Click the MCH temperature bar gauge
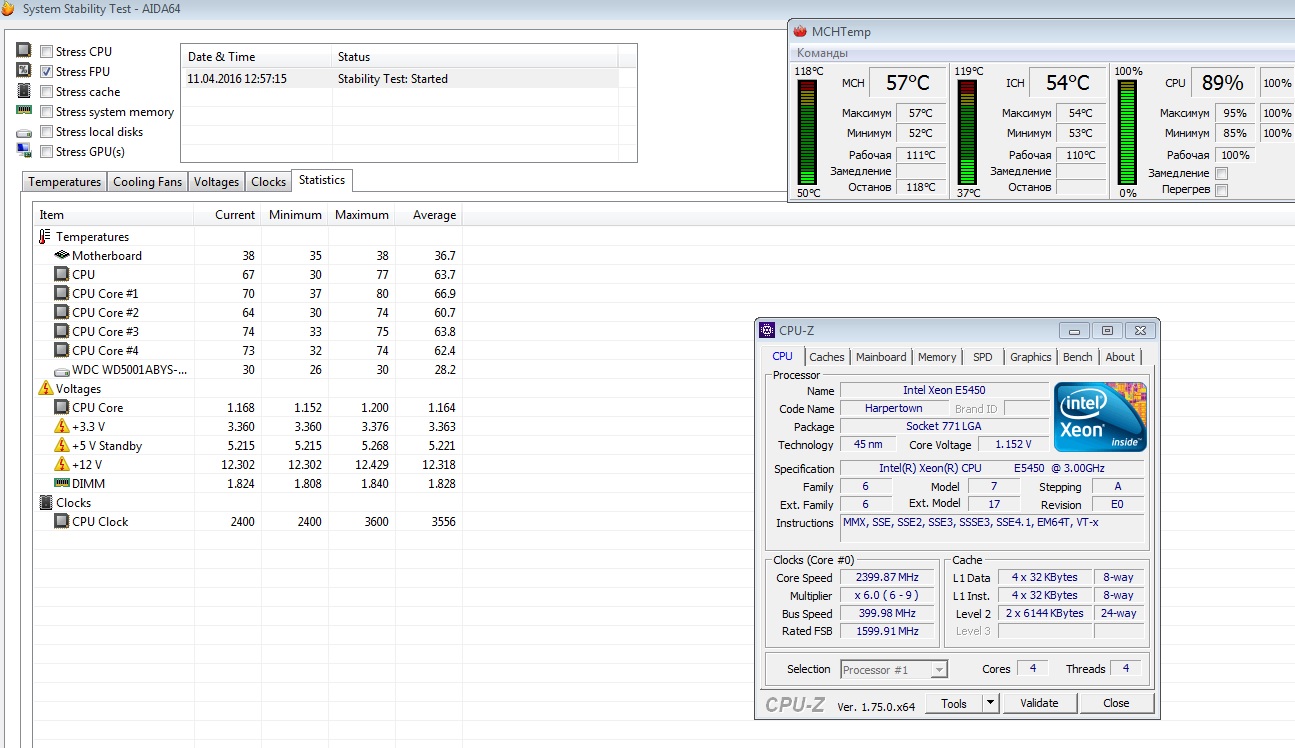This screenshot has height=748, width=1295. point(808,132)
